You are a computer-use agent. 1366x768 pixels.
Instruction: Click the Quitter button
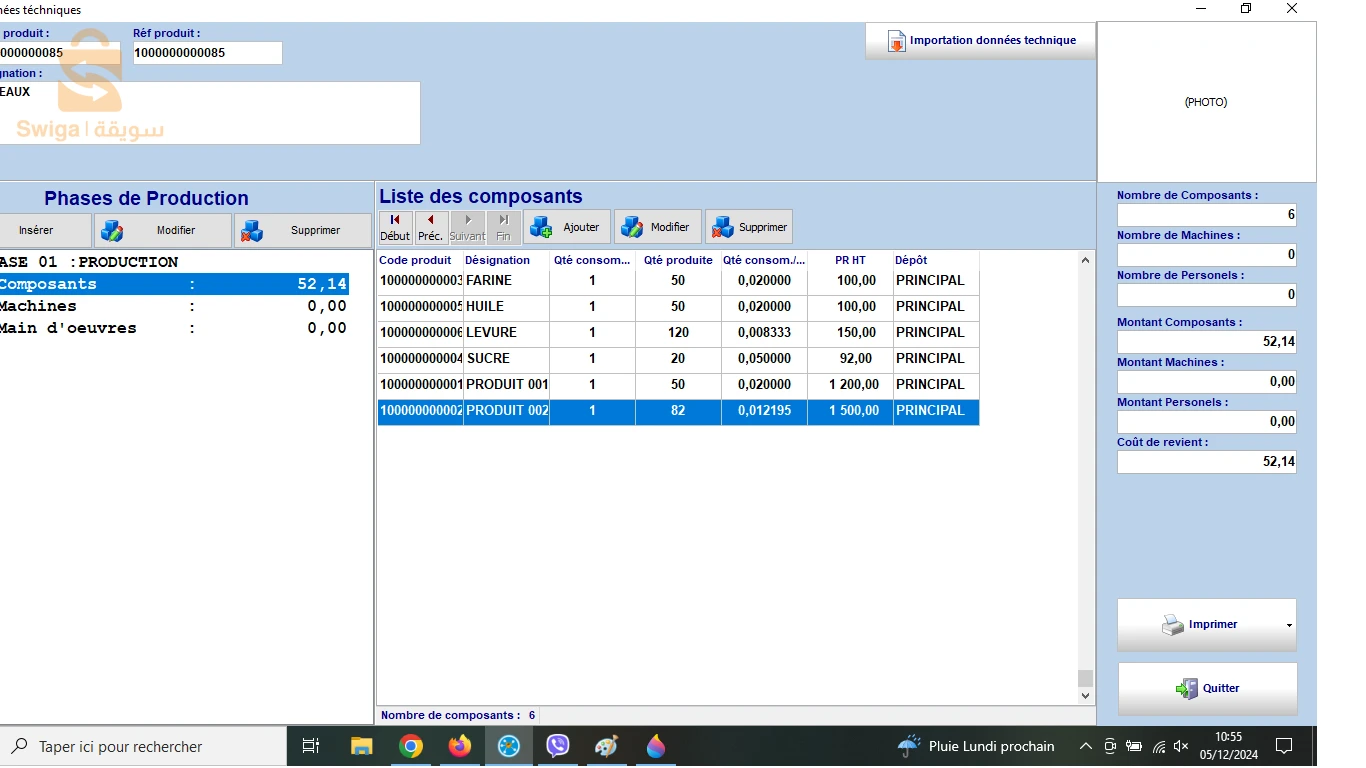[x=1207, y=688]
